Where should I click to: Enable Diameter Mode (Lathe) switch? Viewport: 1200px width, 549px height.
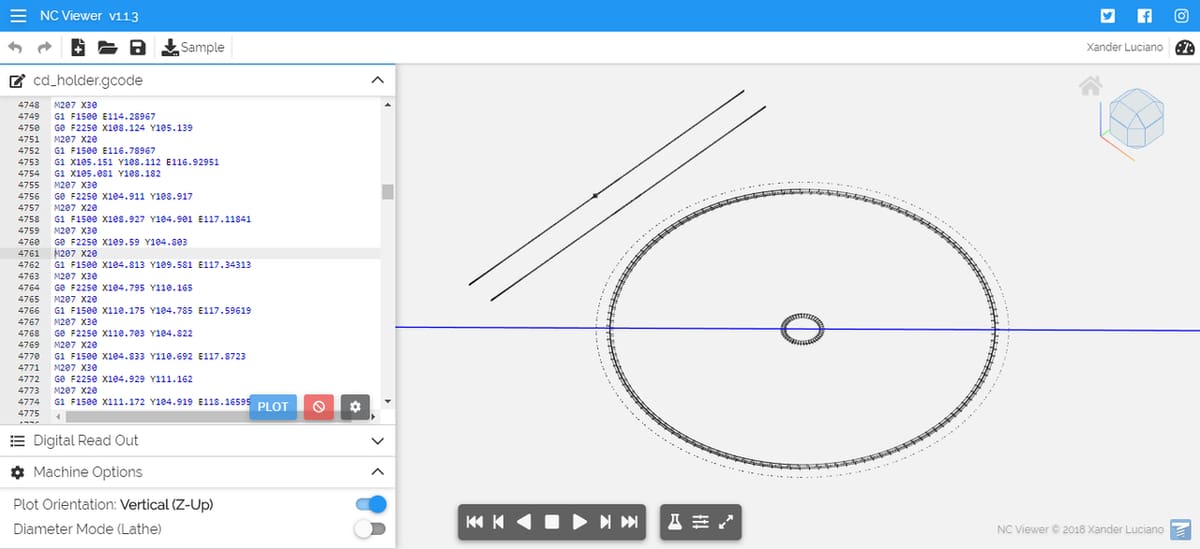[370, 529]
